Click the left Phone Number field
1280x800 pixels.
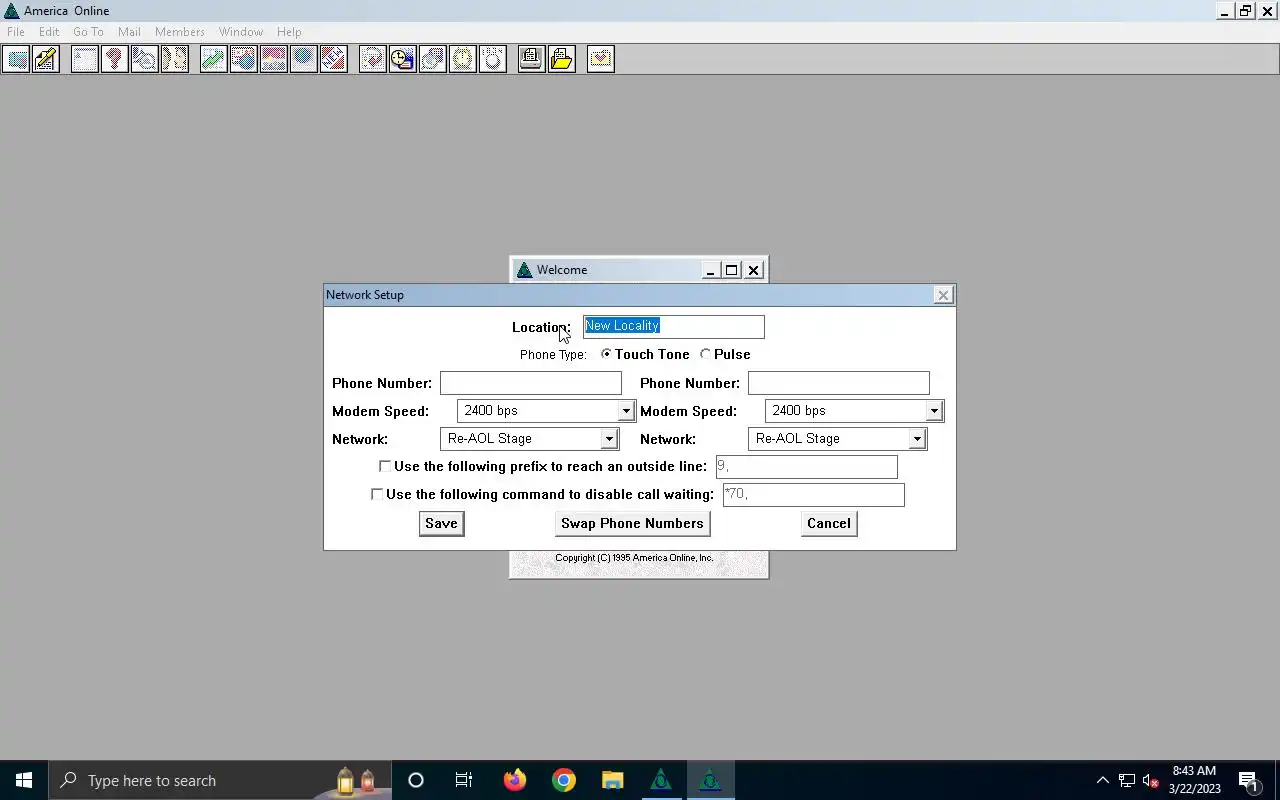531,383
